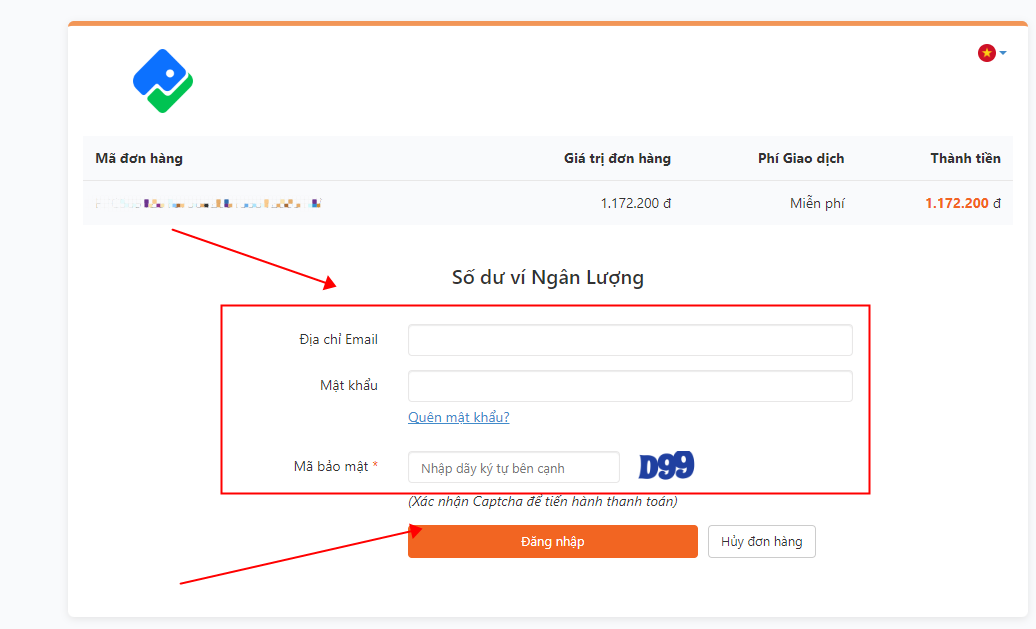Click the Mã đơn hàng column header
1036x629 pixels.
[x=139, y=159]
